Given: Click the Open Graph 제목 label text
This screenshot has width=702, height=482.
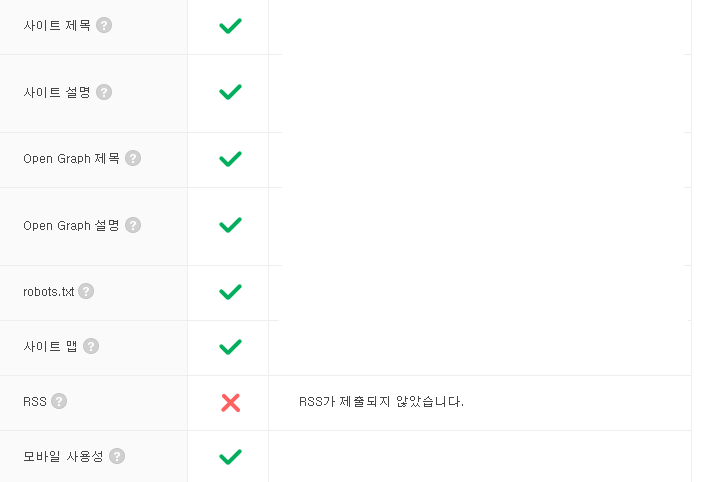Looking at the screenshot, I should point(71,159).
